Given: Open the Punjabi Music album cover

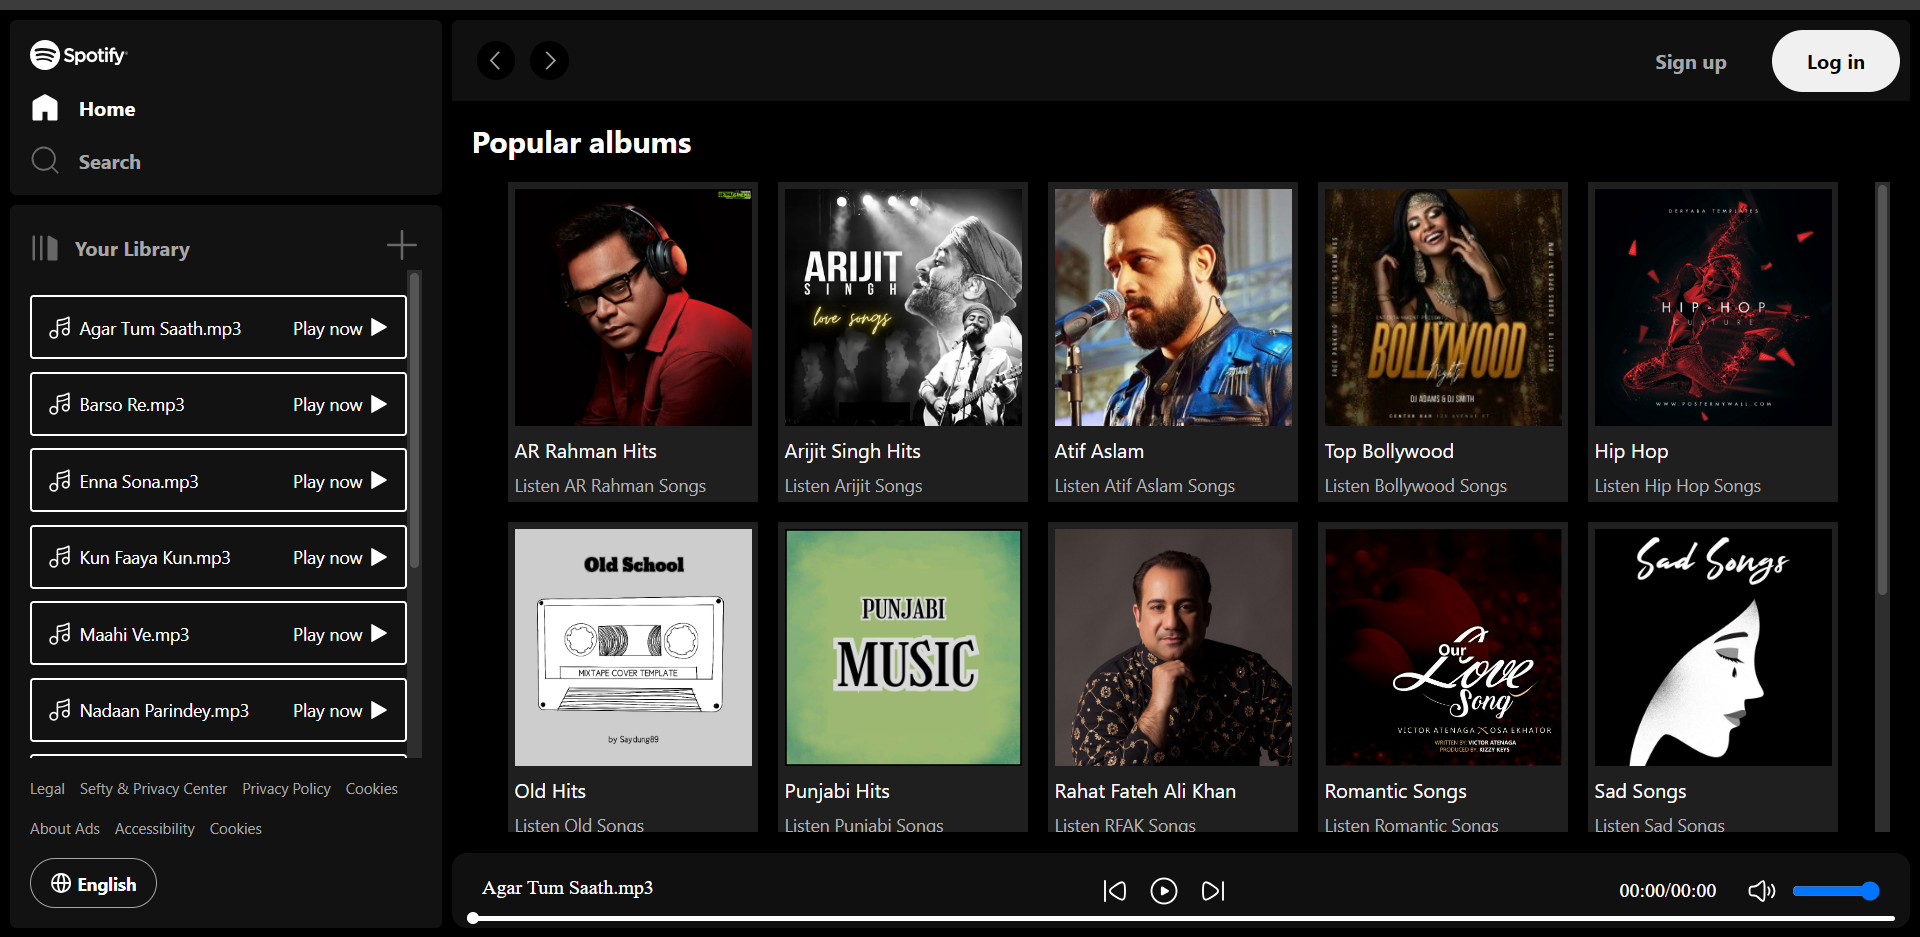Looking at the screenshot, I should coord(903,647).
